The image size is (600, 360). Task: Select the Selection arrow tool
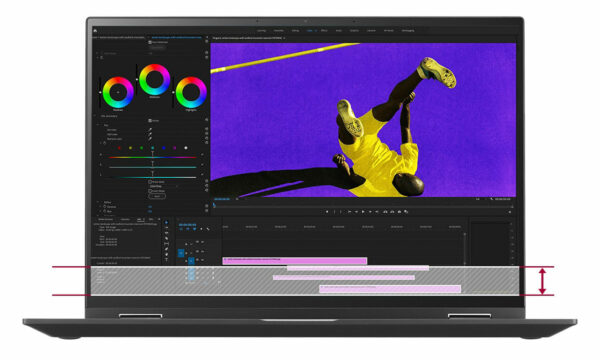click(166, 222)
